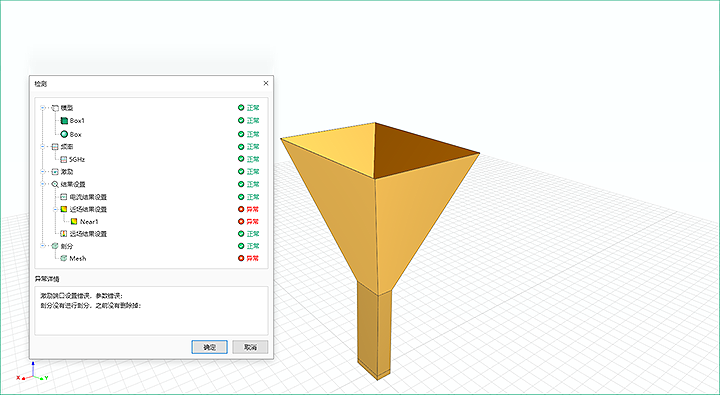Select the Near1 tree item

pos(89,221)
